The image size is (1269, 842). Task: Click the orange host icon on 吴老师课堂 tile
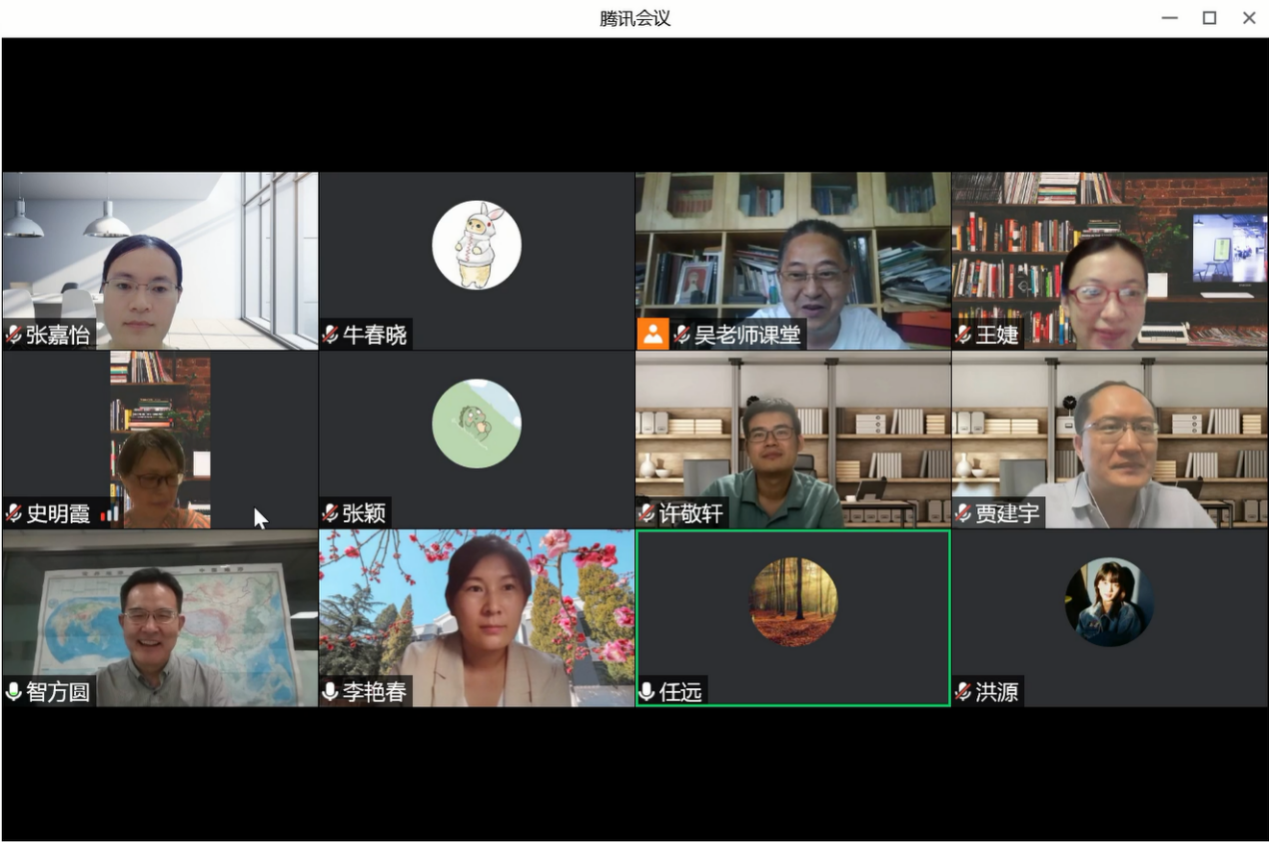pyautogui.click(x=652, y=334)
